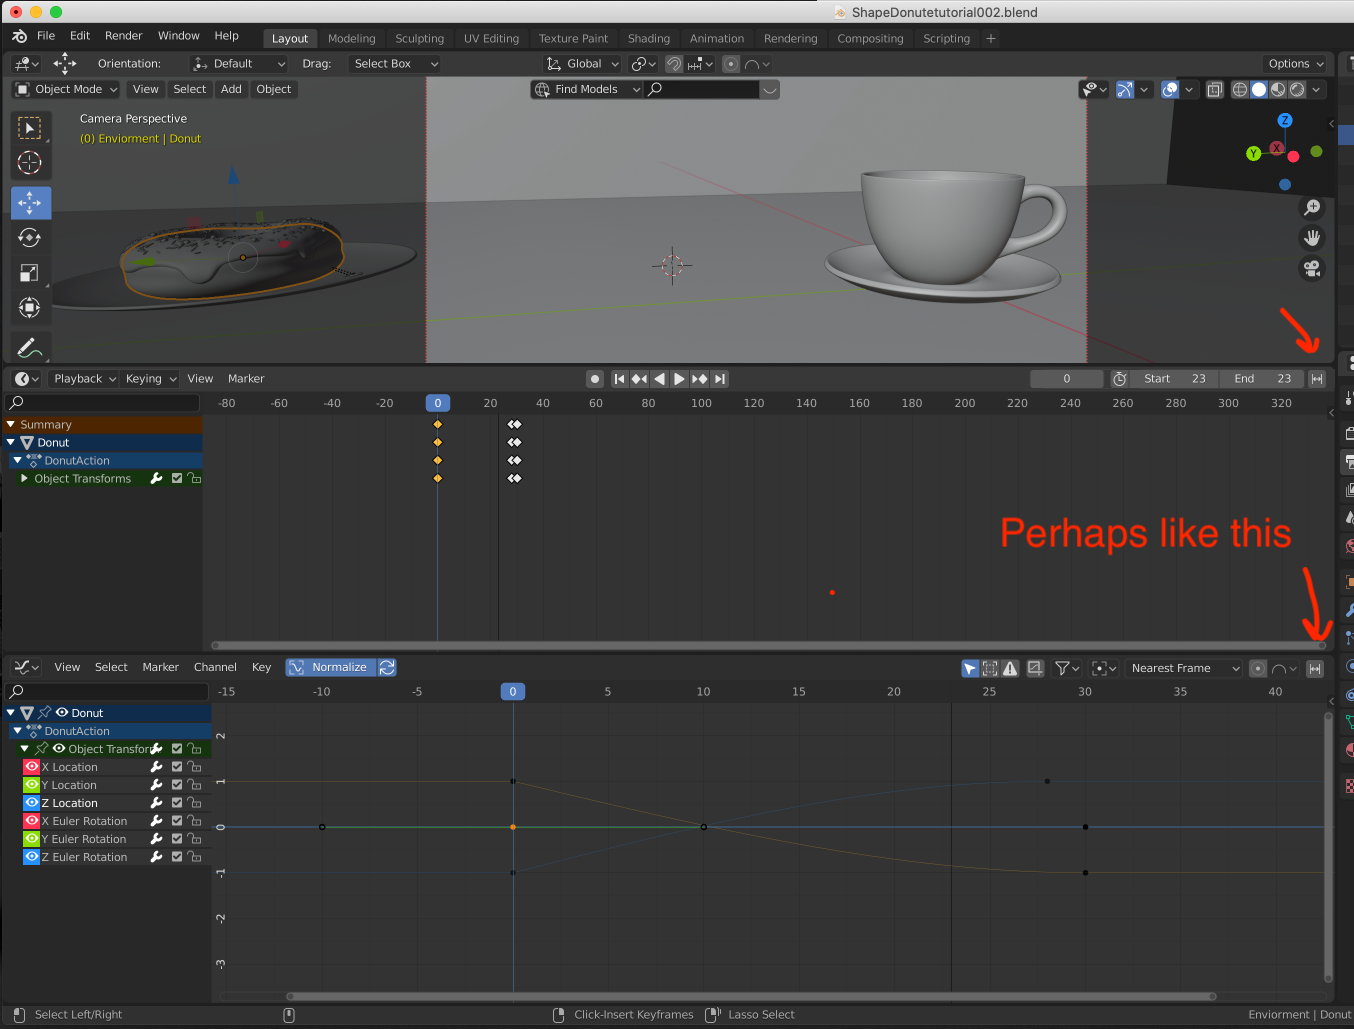Image resolution: width=1354 pixels, height=1029 pixels.
Task: Toggle the viewport snapping magnet
Action: pyautogui.click(x=674, y=64)
